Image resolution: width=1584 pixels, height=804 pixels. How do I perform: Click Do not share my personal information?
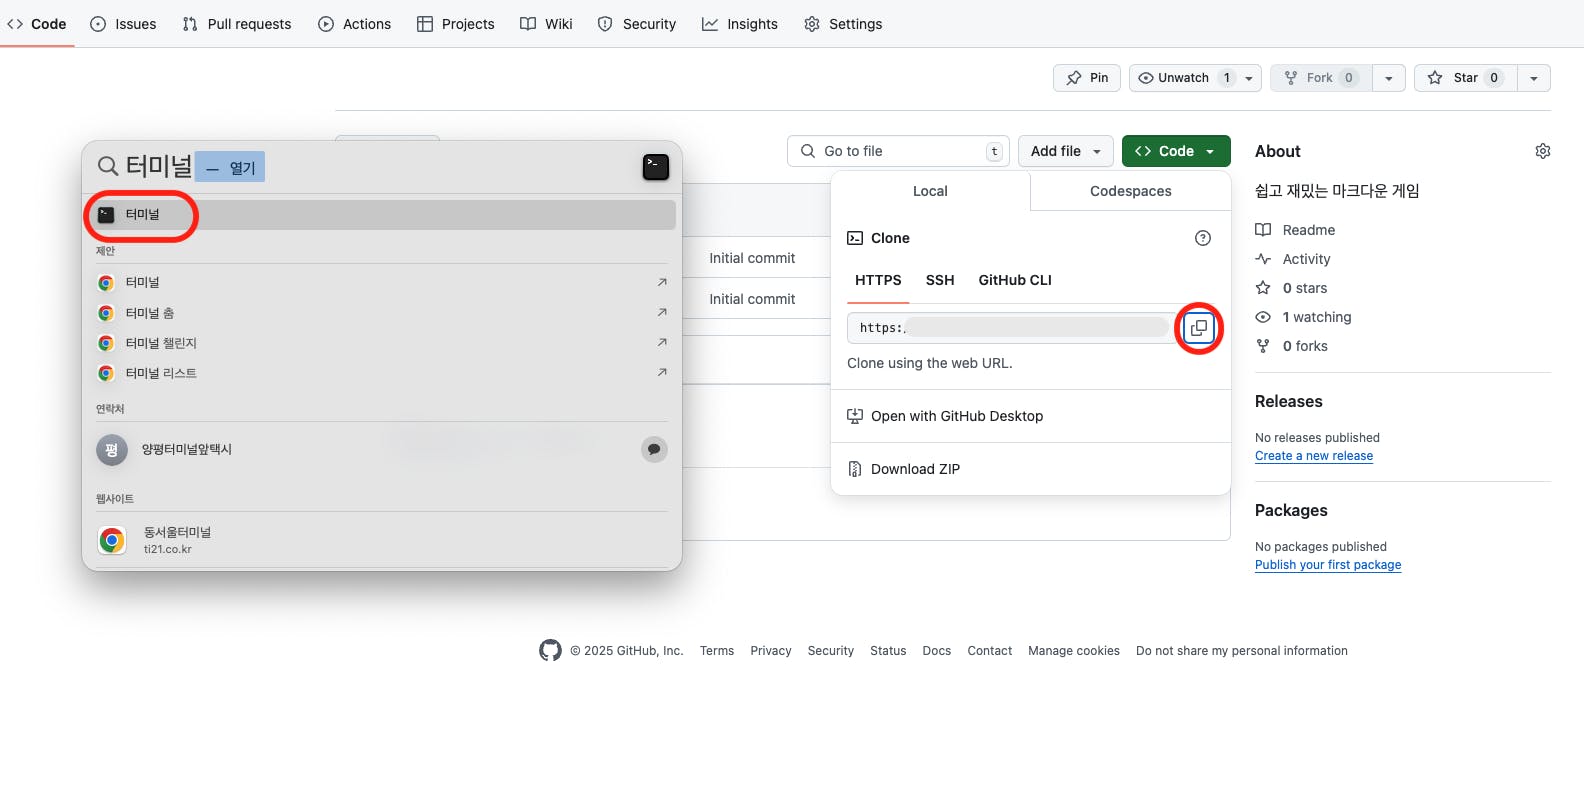[1242, 651]
